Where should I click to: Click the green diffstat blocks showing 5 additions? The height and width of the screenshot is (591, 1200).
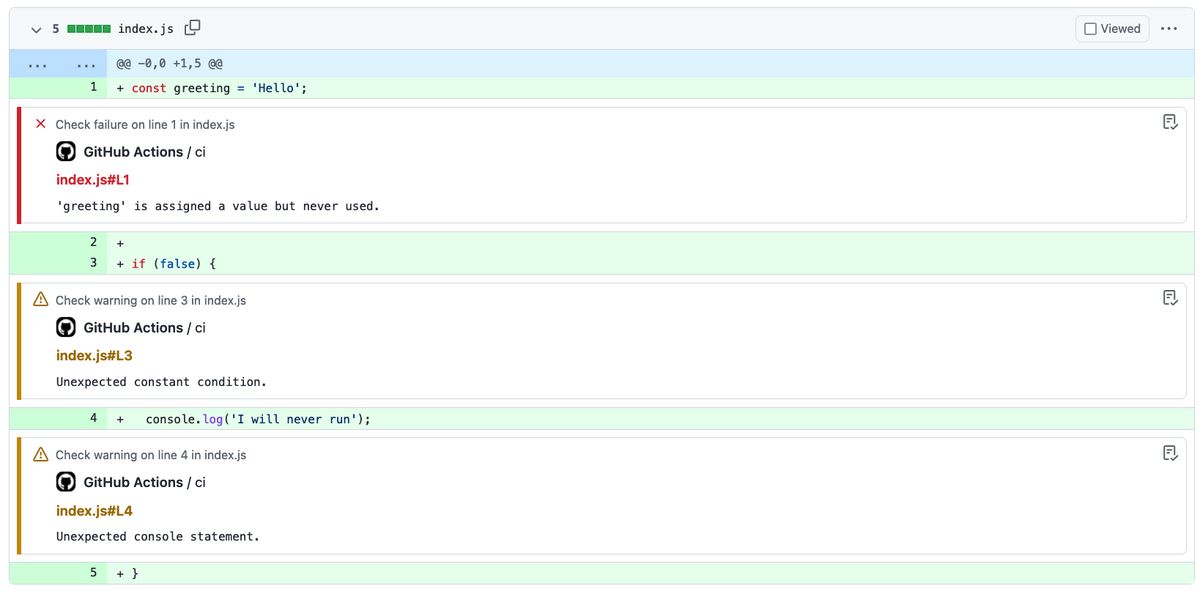click(89, 29)
